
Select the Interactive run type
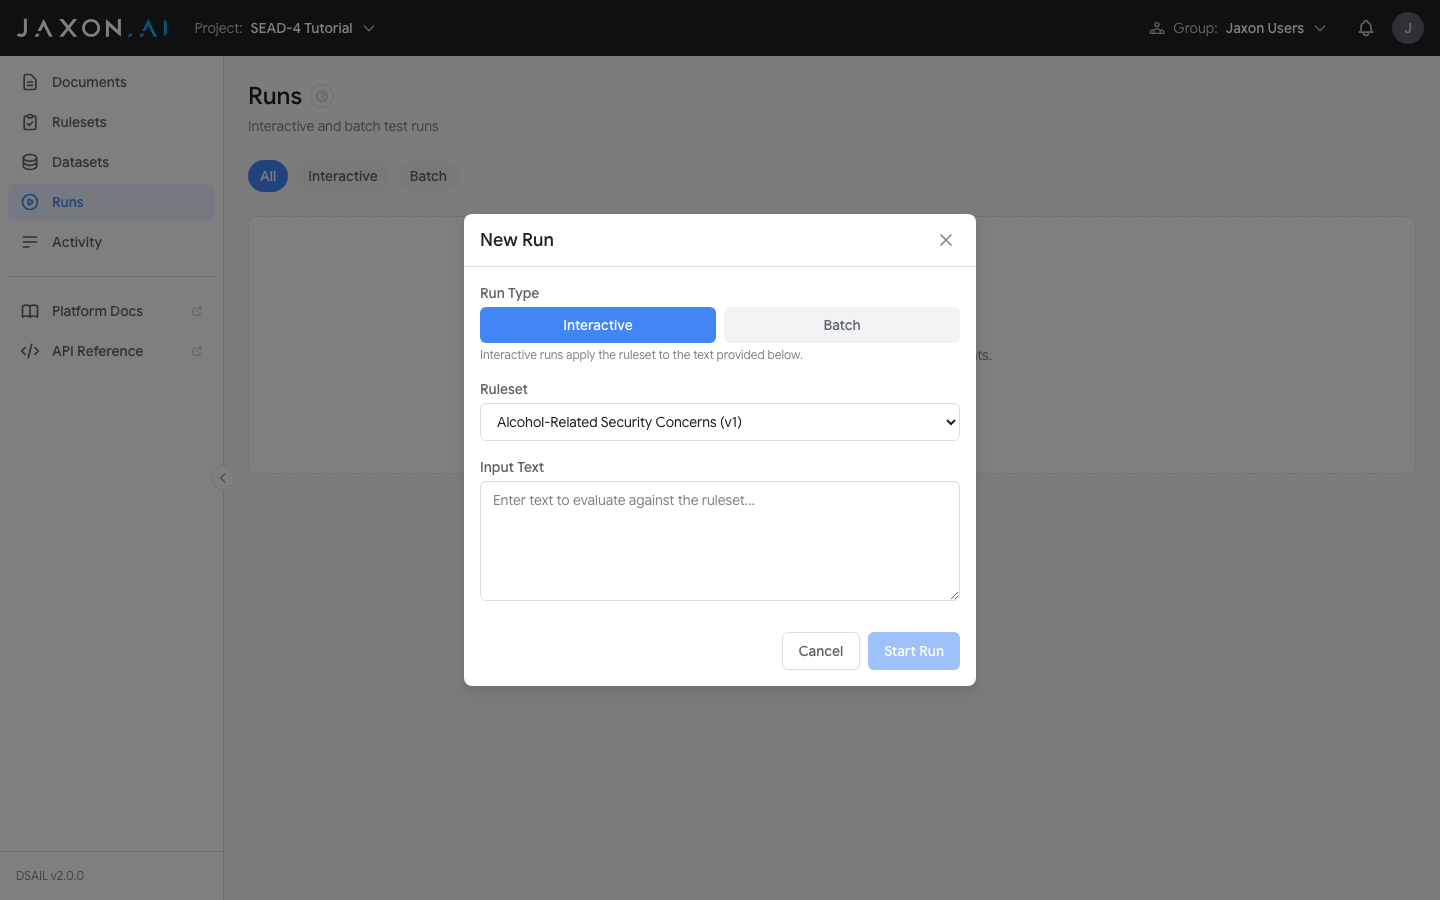coord(597,324)
